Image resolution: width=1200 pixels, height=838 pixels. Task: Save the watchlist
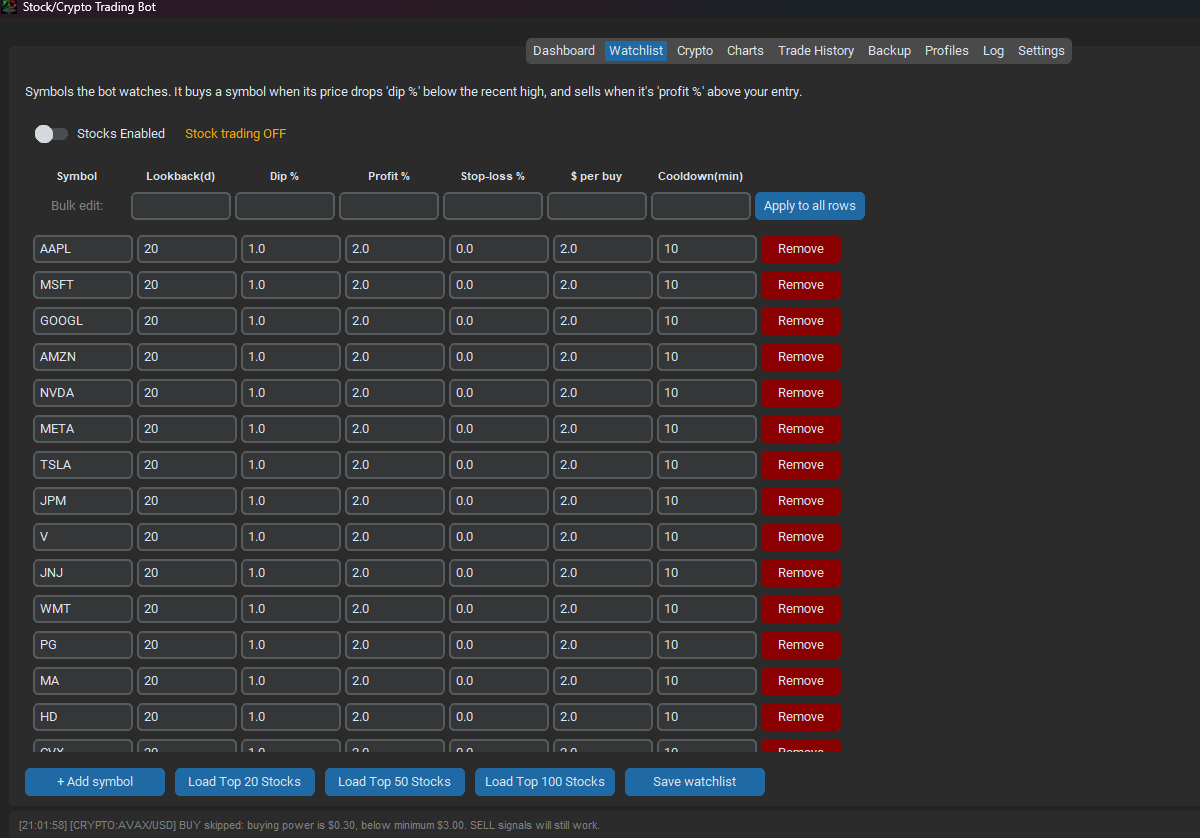695,782
